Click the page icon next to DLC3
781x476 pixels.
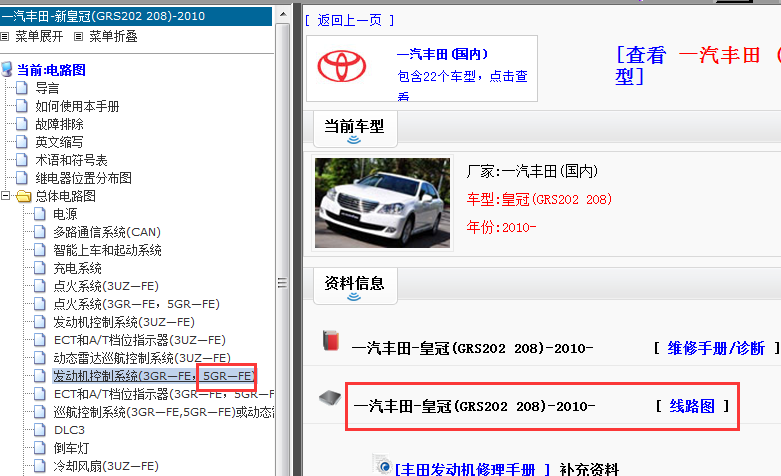point(39,430)
